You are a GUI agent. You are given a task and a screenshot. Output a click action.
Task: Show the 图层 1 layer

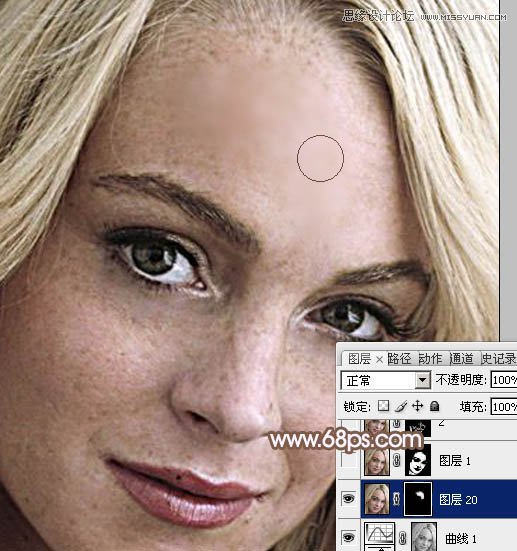click(348, 460)
